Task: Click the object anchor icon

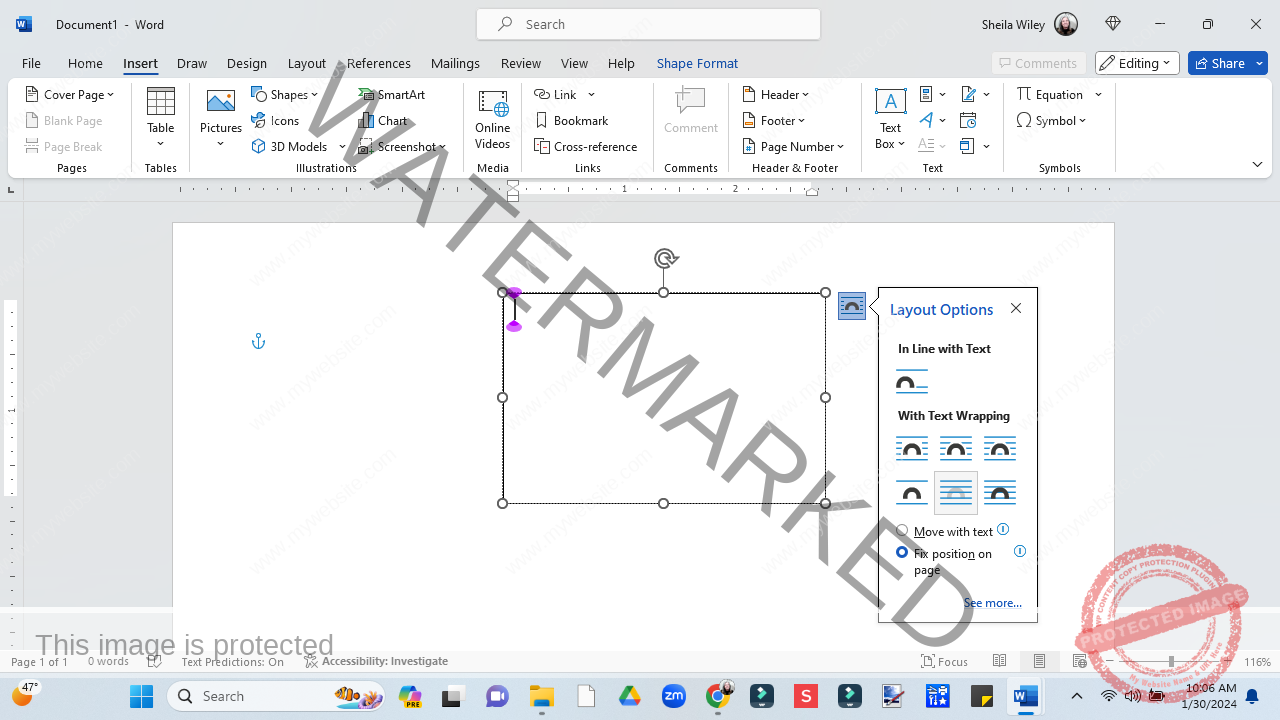Action: click(258, 342)
